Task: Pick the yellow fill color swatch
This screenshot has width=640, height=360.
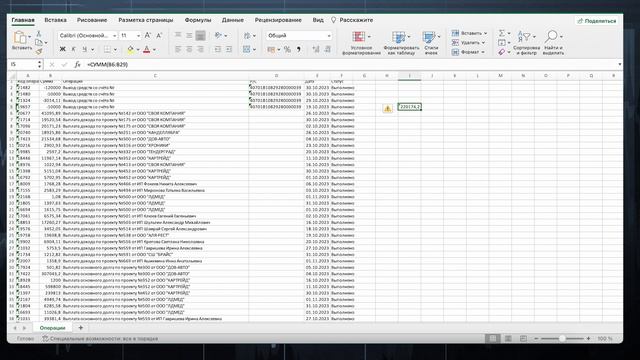Action: click(x=130, y=50)
